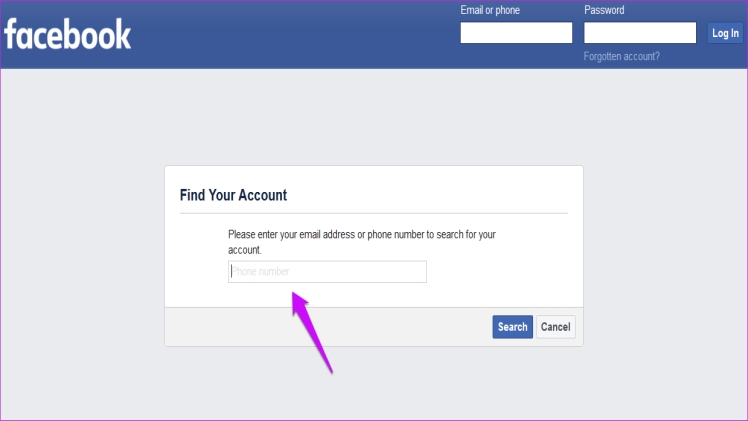Click the facebook logo in the header

click(x=67, y=34)
